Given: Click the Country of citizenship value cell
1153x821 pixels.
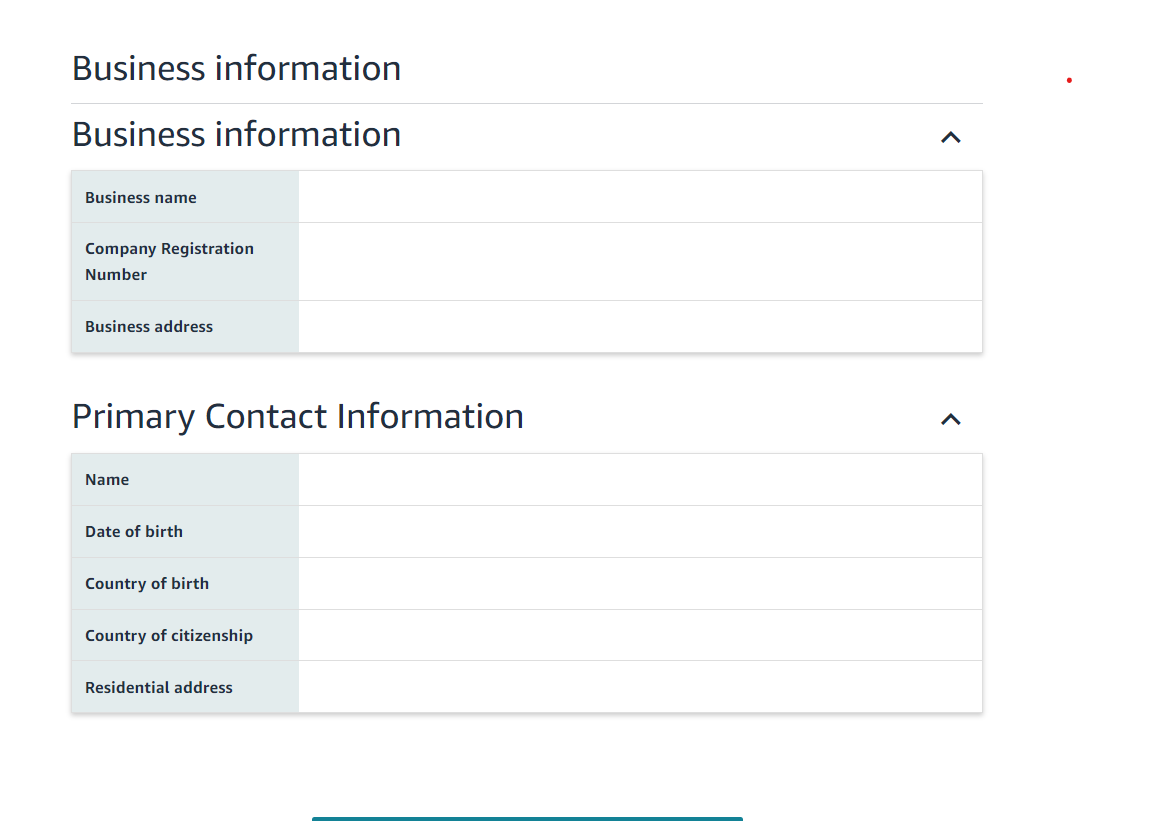Looking at the screenshot, I should (x=640, y=635).
